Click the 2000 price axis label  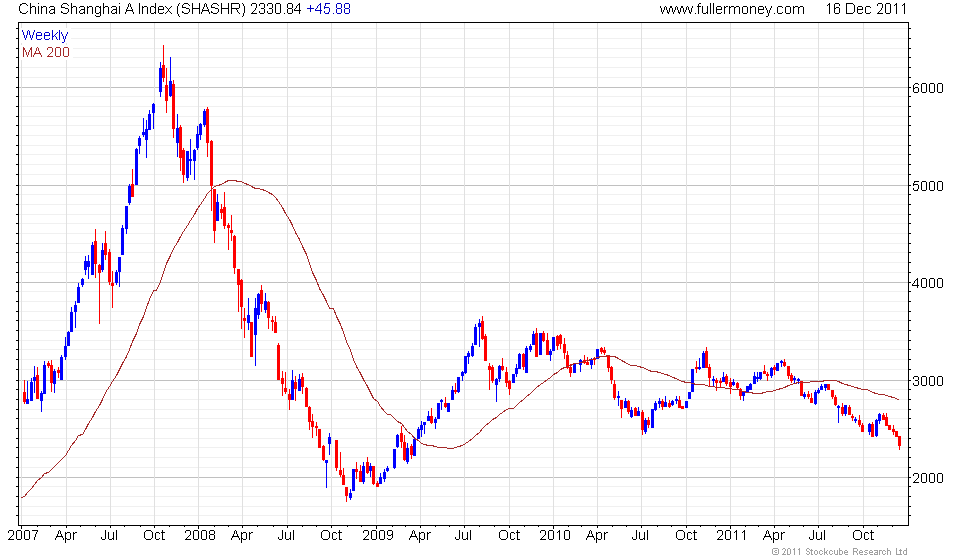[x=928, y=479]
